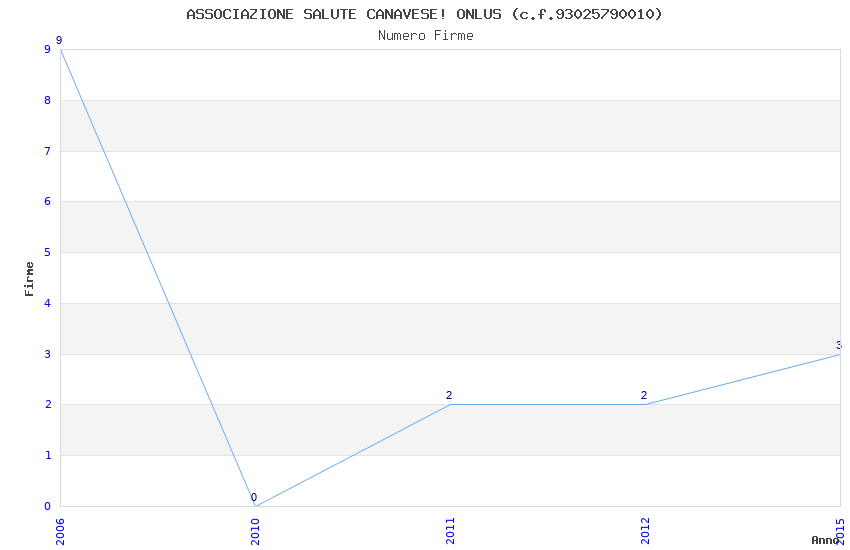
Task: Click the 2011 year label on x-axis
Action: pyautogui.click(x=450, y=532)
